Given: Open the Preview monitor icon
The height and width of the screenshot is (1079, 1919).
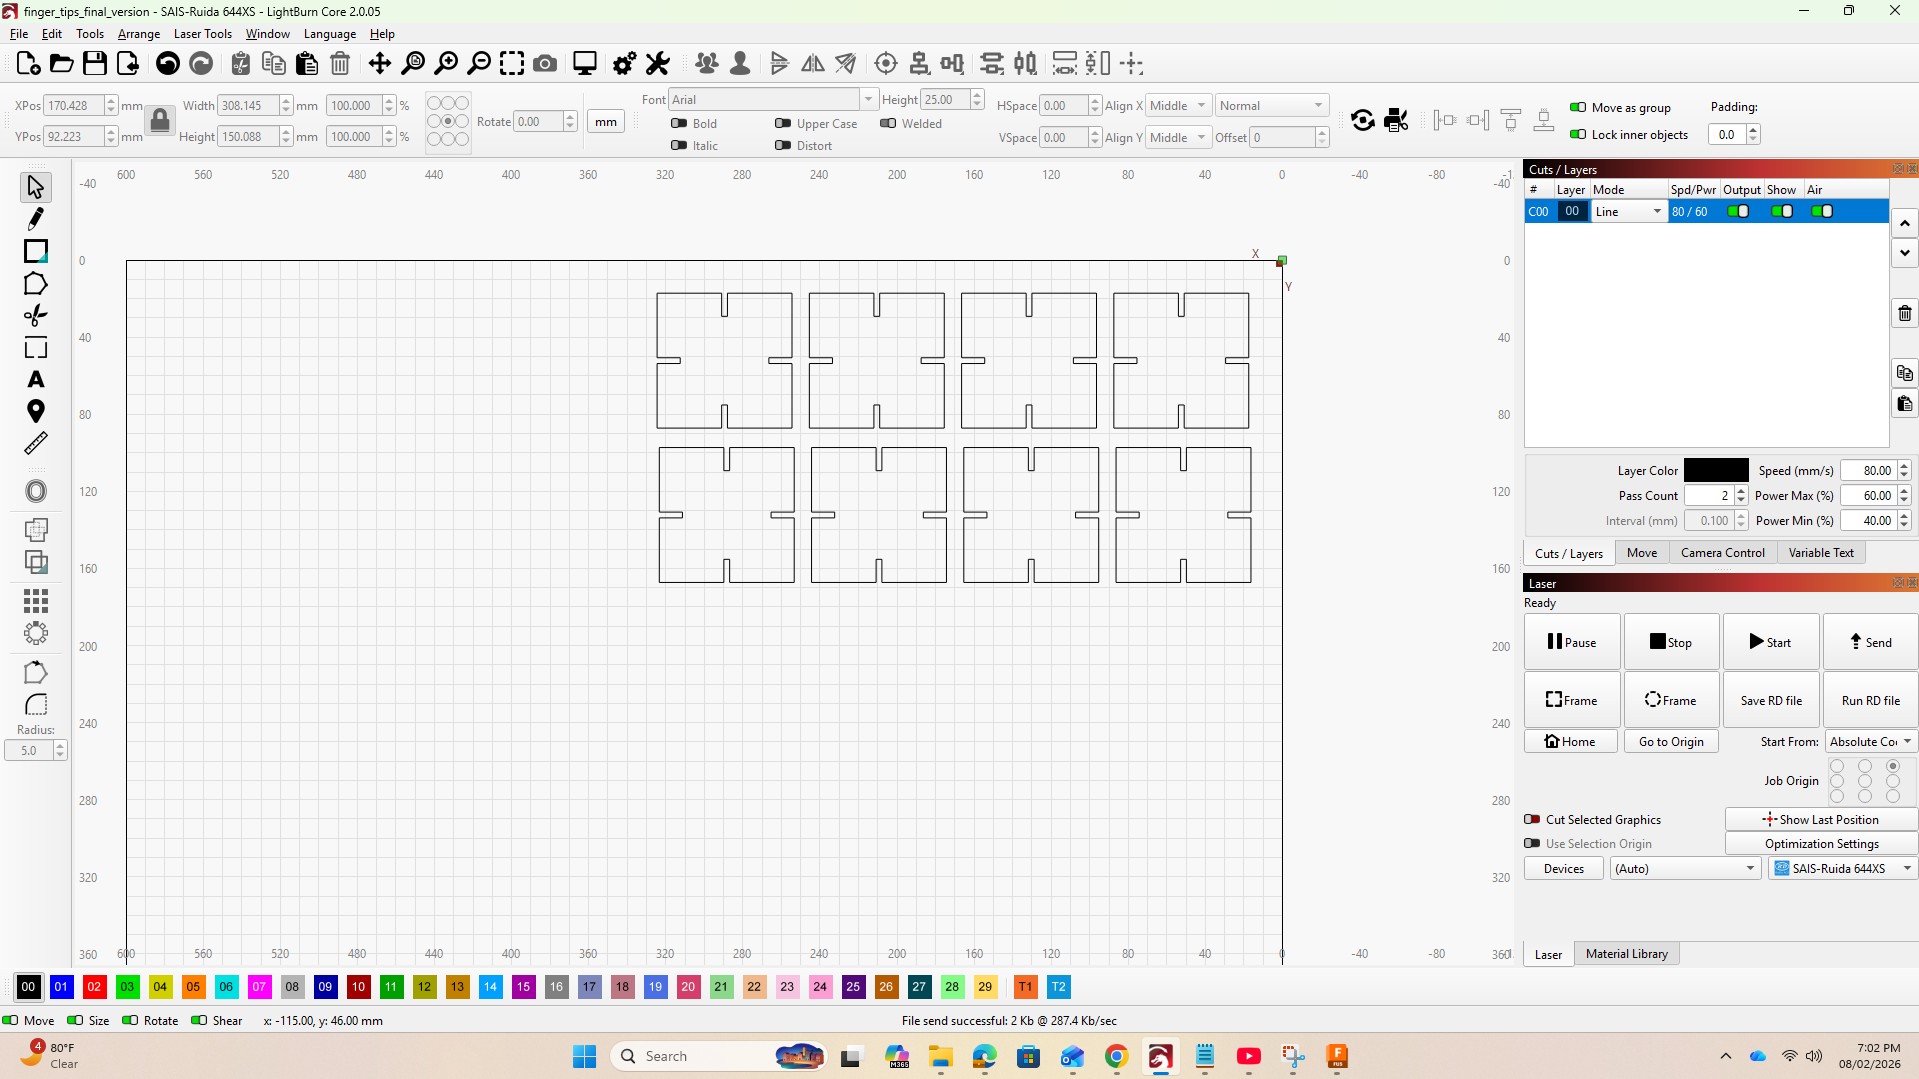Looking at the screenshot, I should pos(585,64).
